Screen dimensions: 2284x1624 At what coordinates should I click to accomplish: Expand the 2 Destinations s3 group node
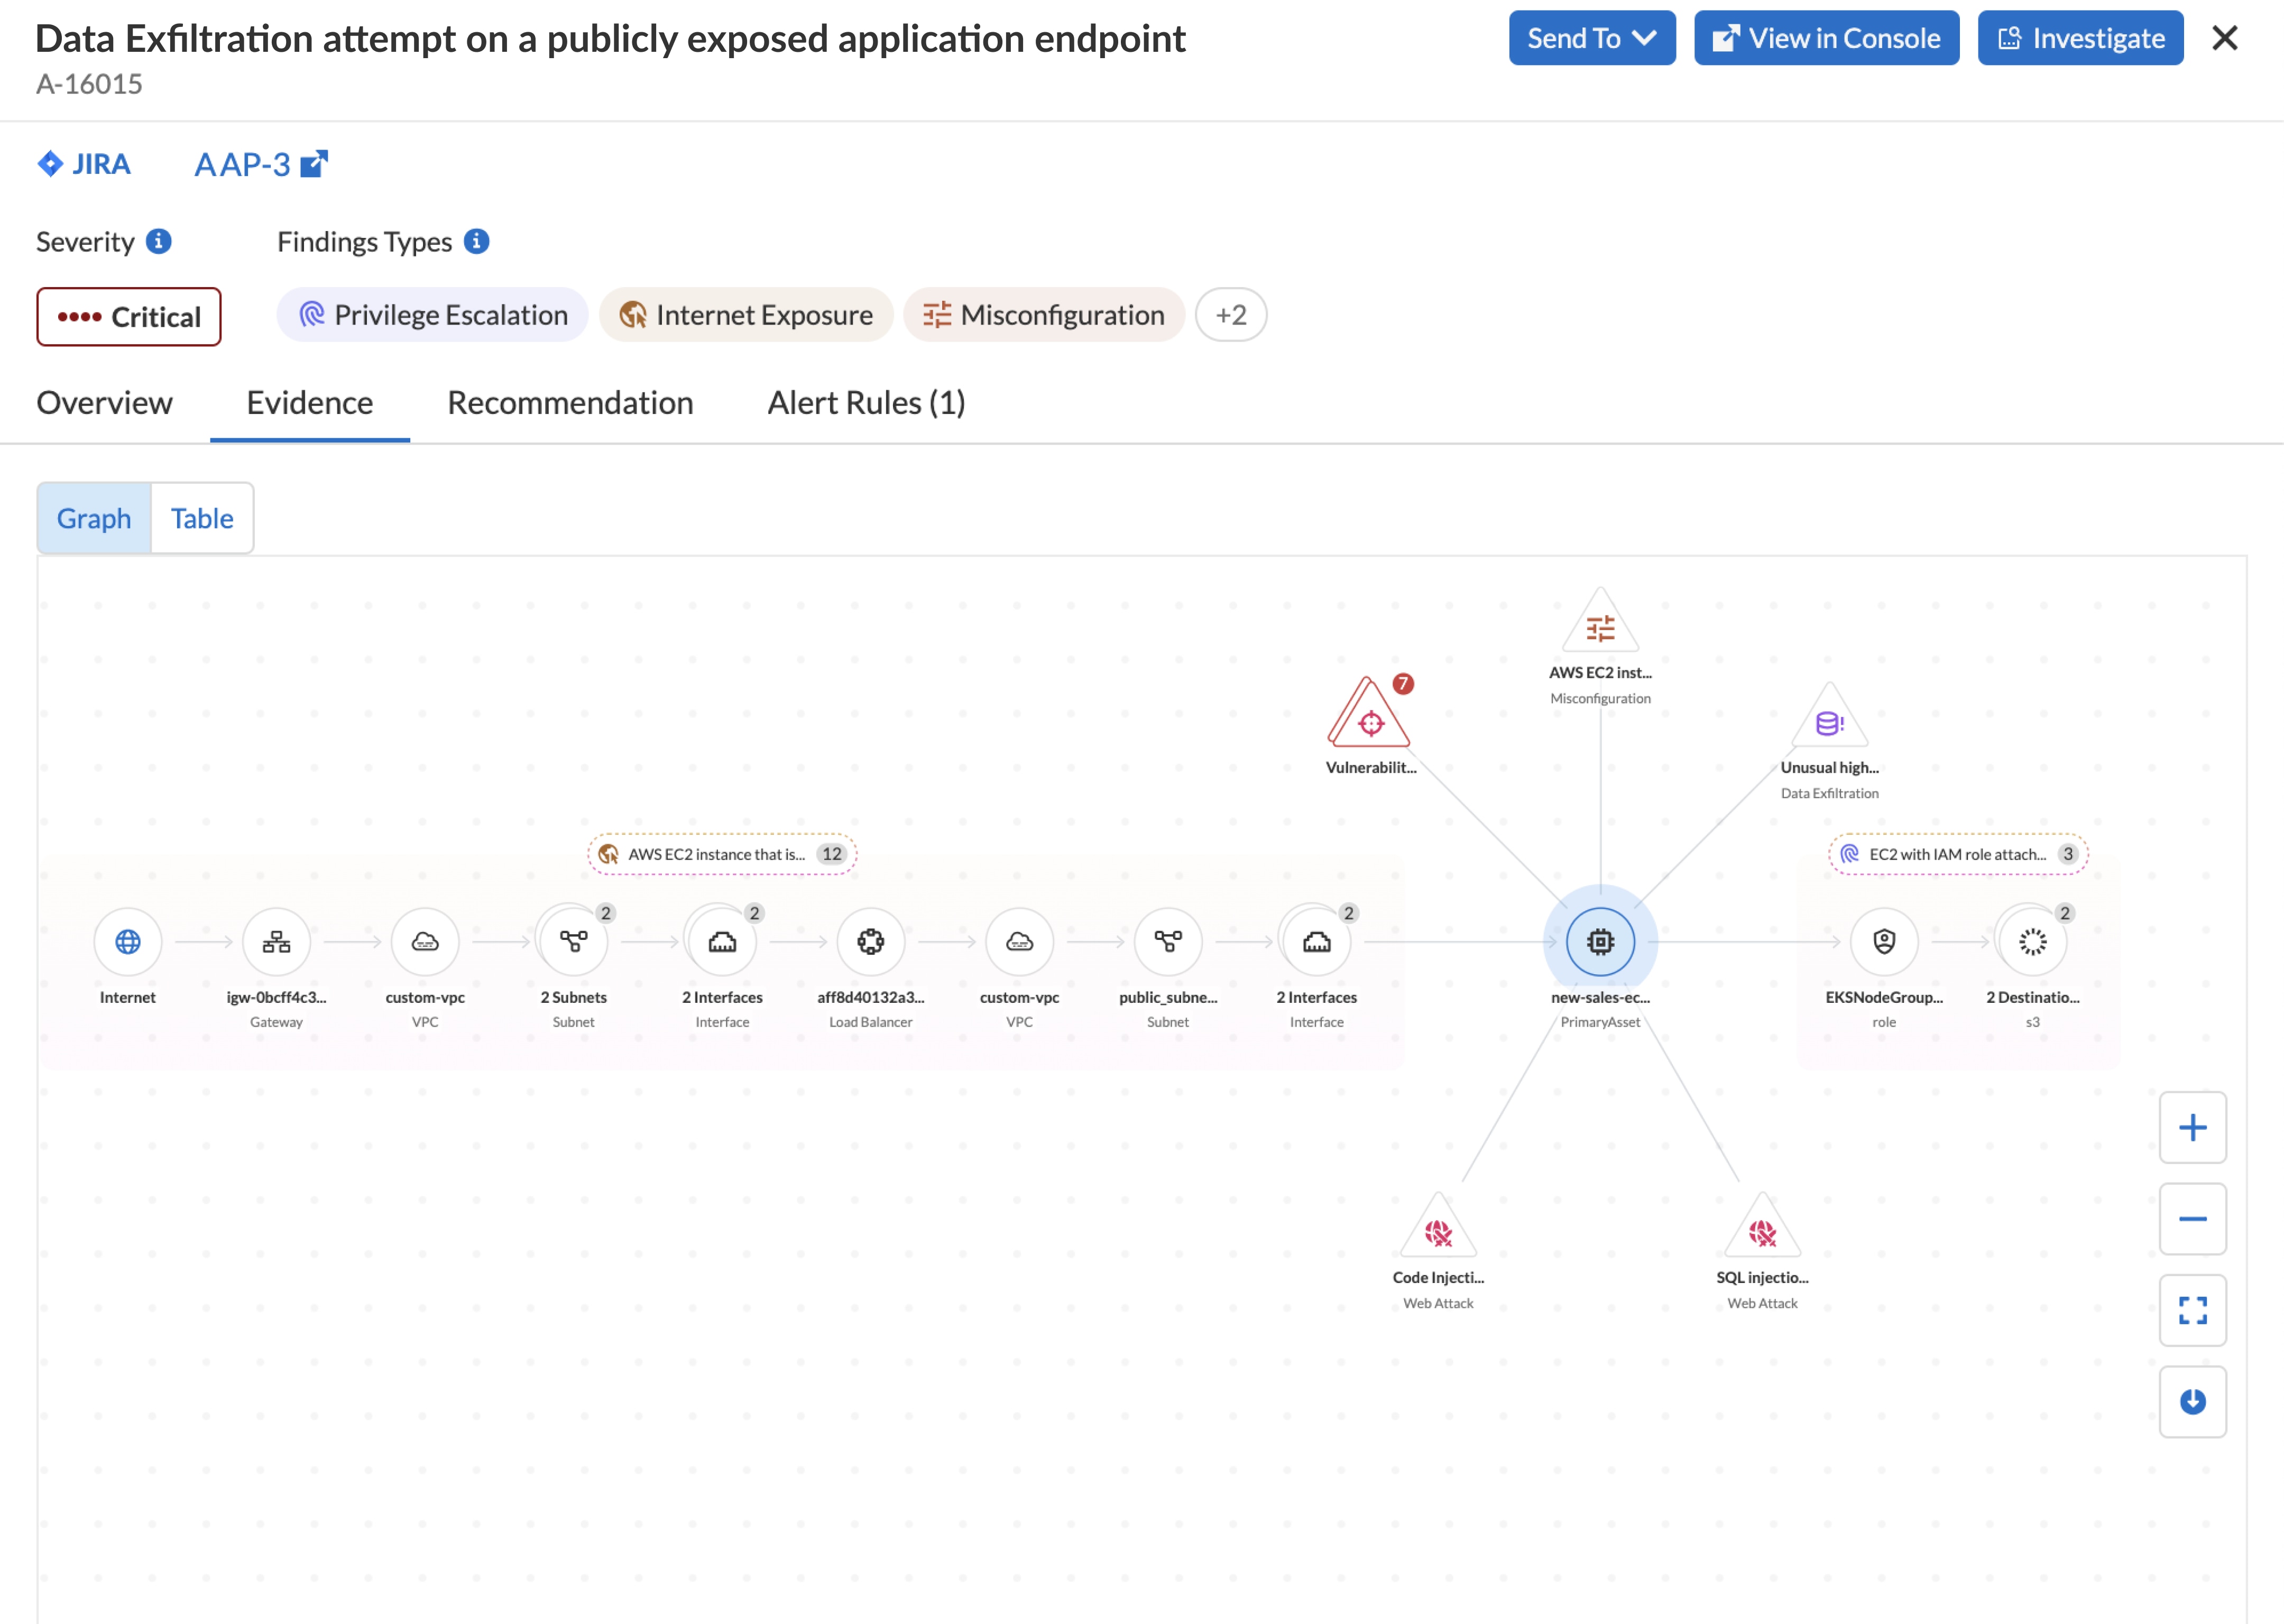pyautogui.click(x=2031, y=941)
